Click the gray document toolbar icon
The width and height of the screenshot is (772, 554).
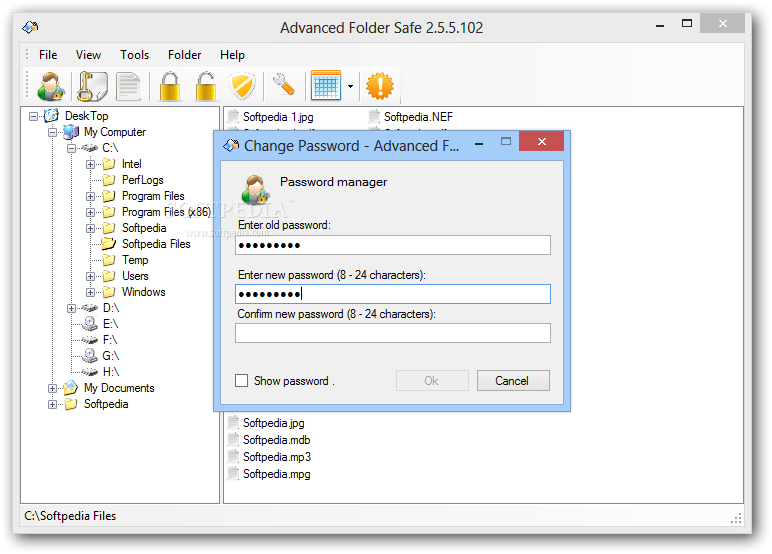pos(128,87)
